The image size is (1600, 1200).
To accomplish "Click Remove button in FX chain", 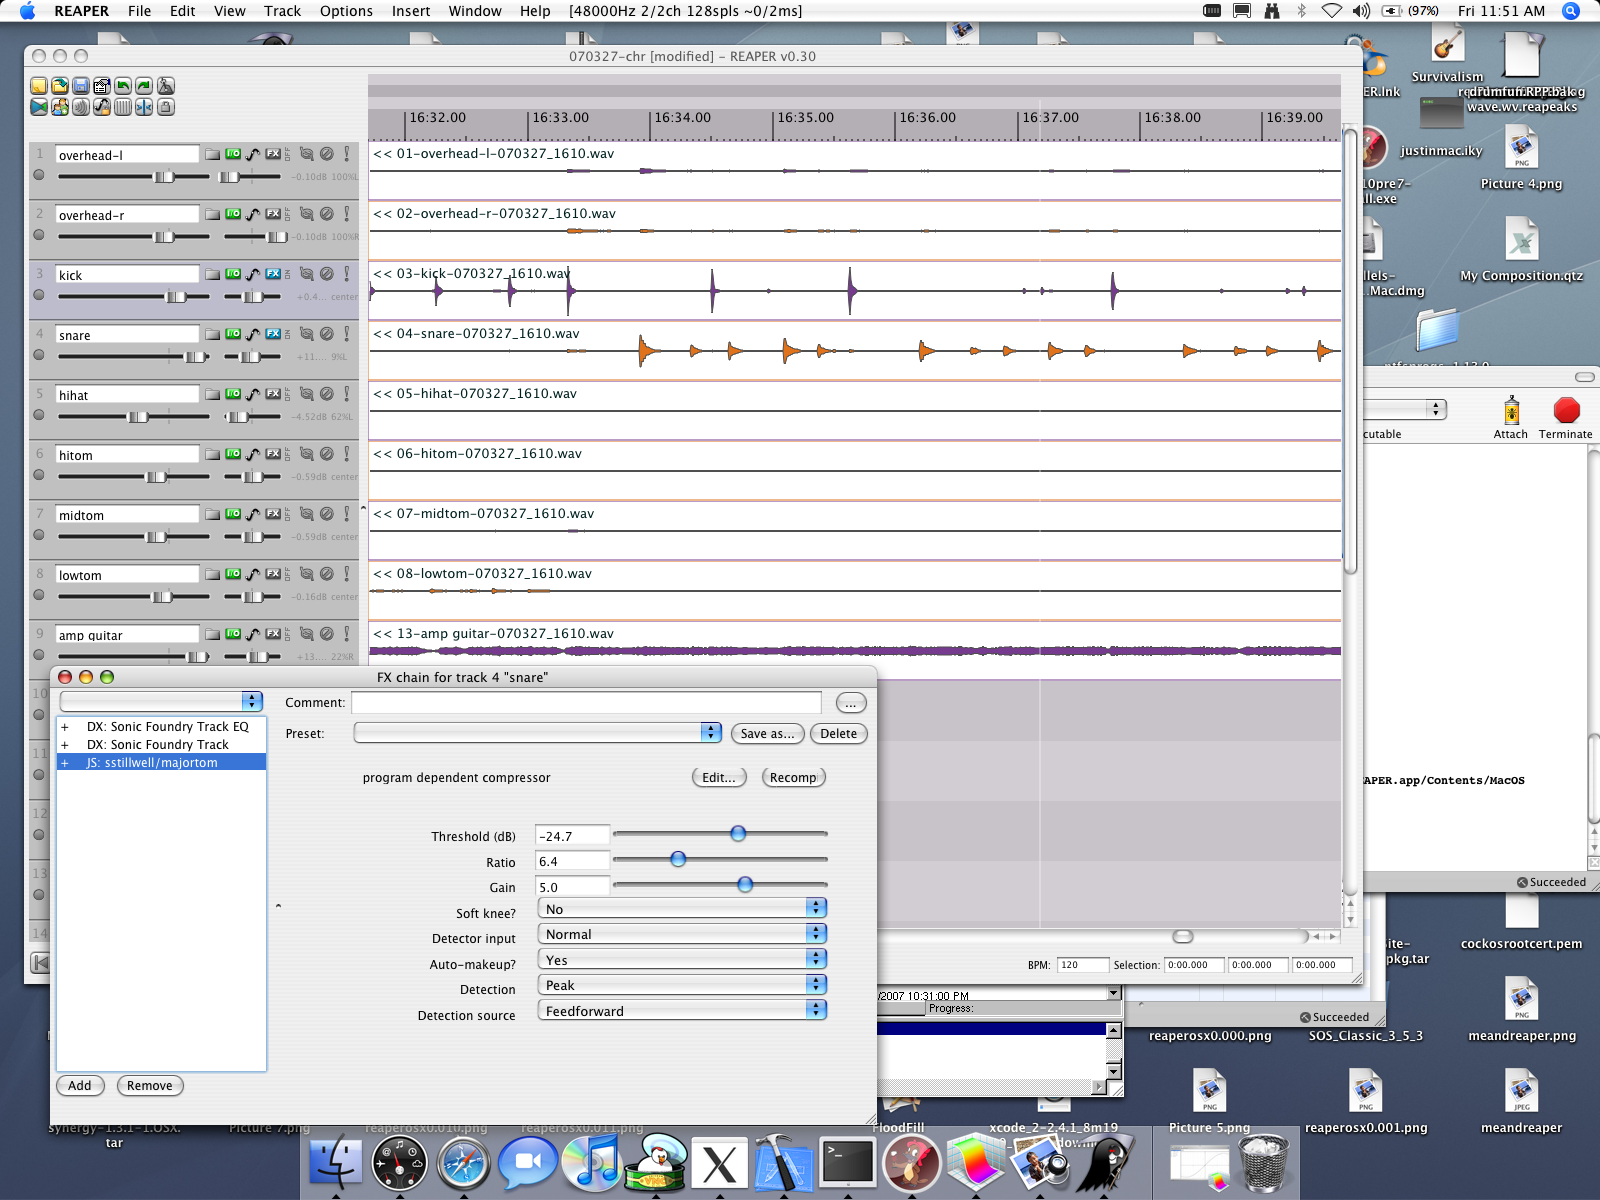I will [x=150, y=1085].
